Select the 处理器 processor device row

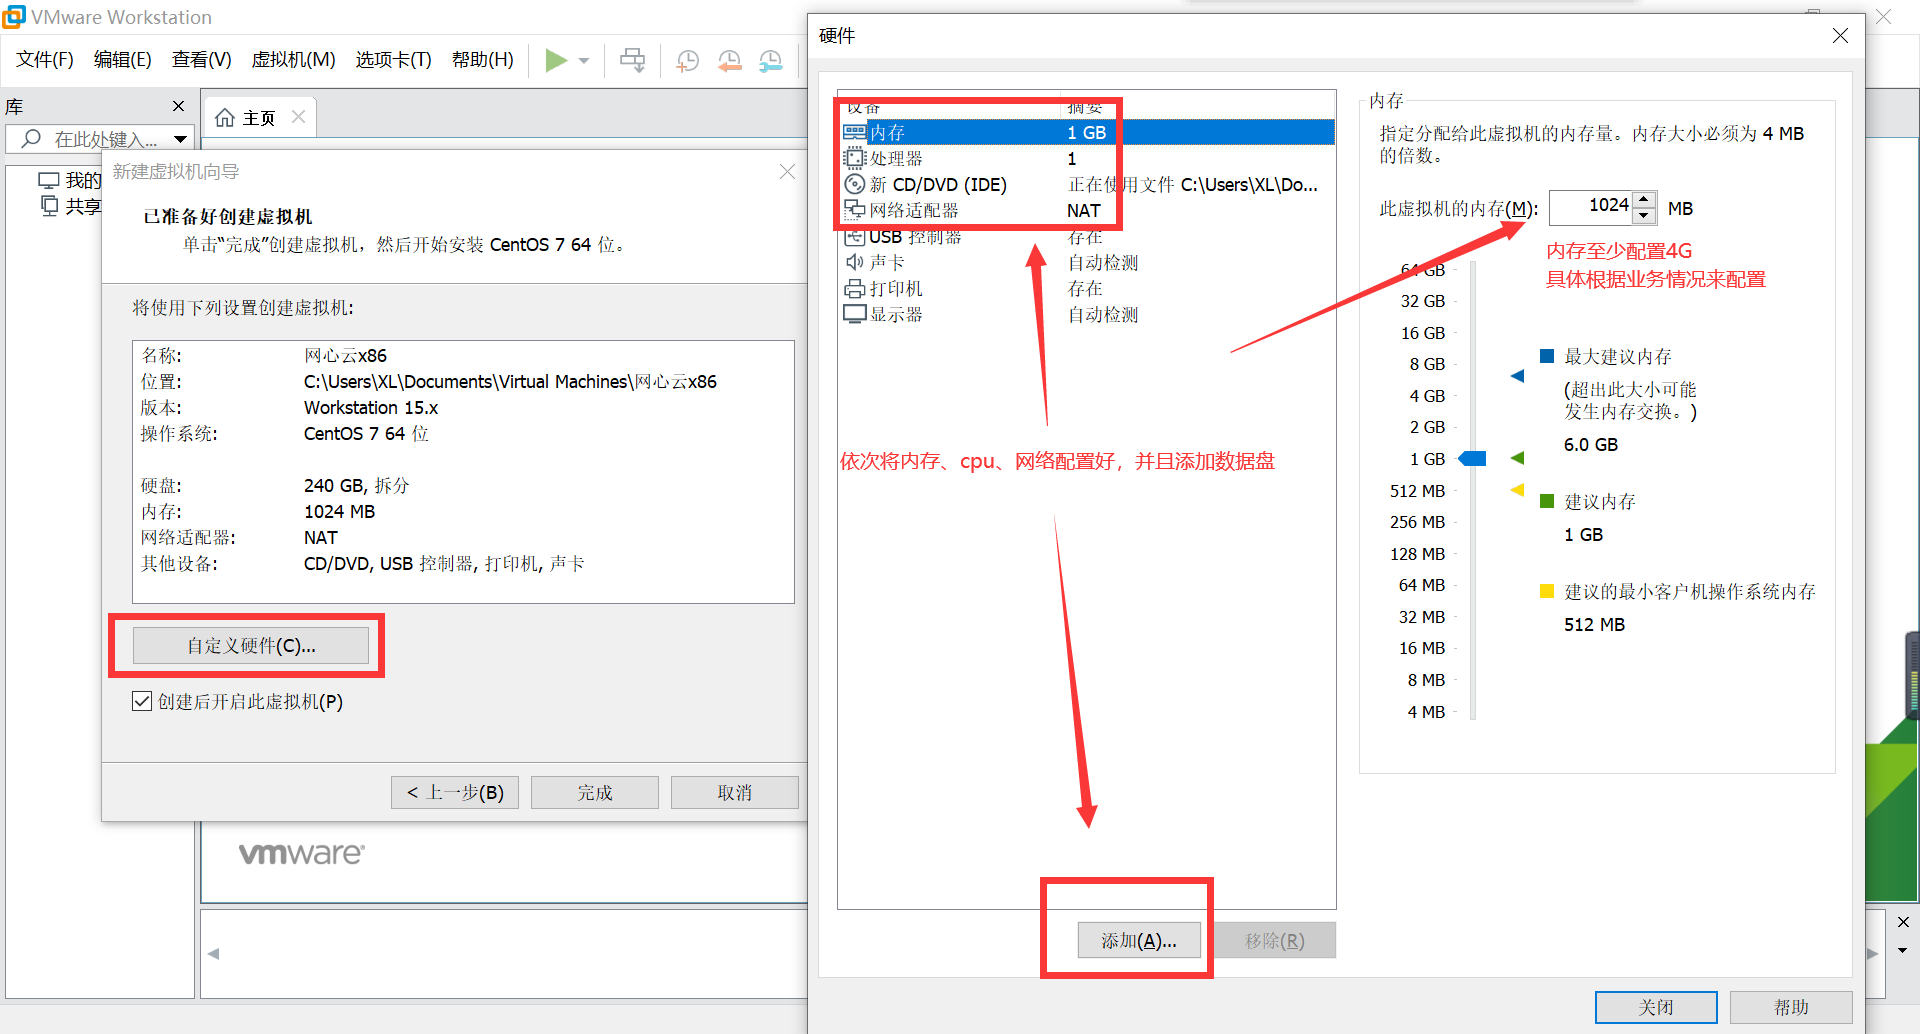tap(1088, 158)
